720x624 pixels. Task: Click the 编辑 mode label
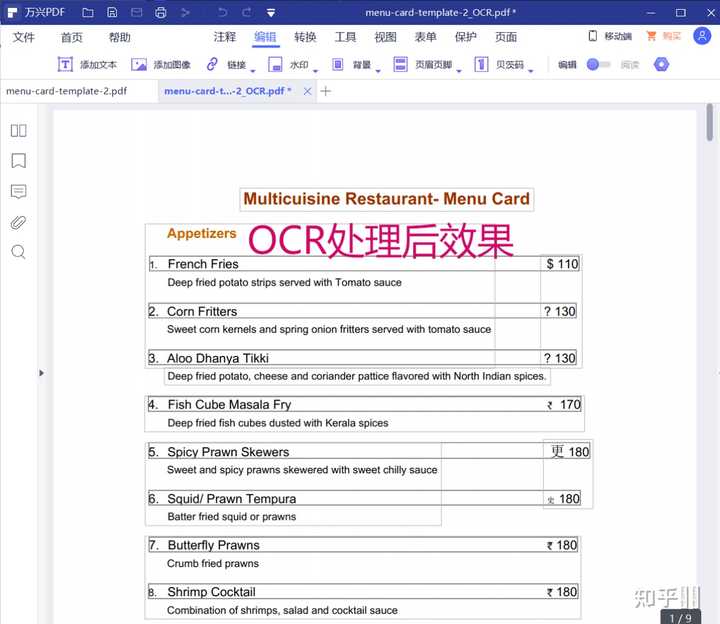click(567, 65)
